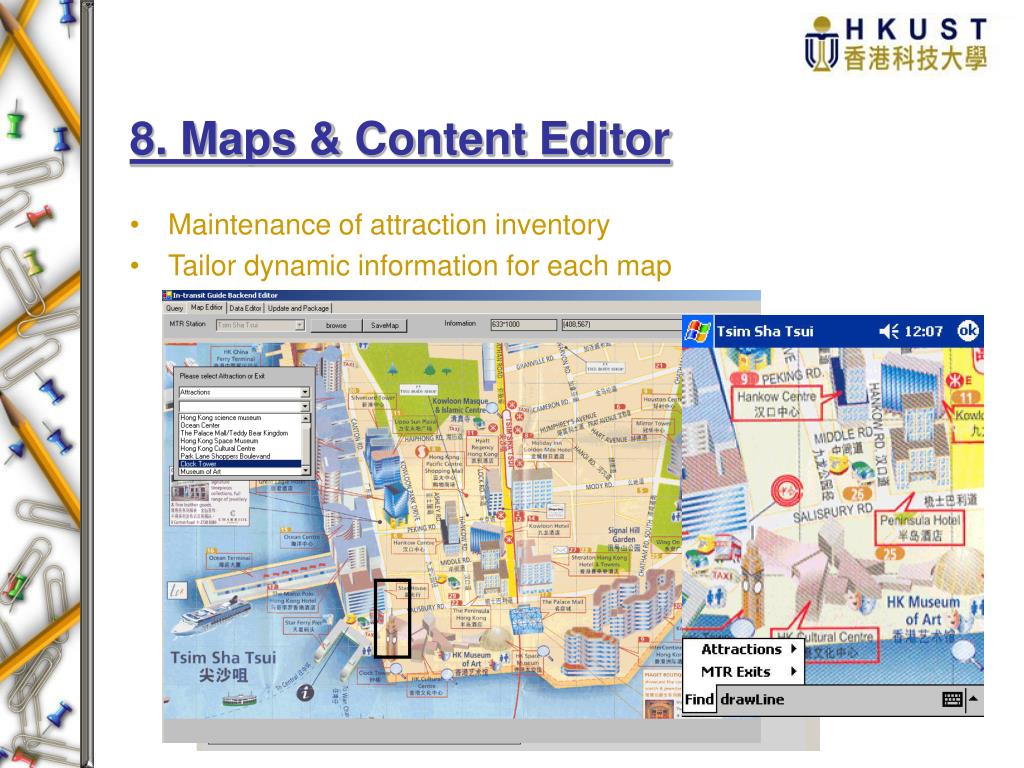The image size is (1024, 768).
Task: Click the red target marker on PDA map
Action: [786, 490]
